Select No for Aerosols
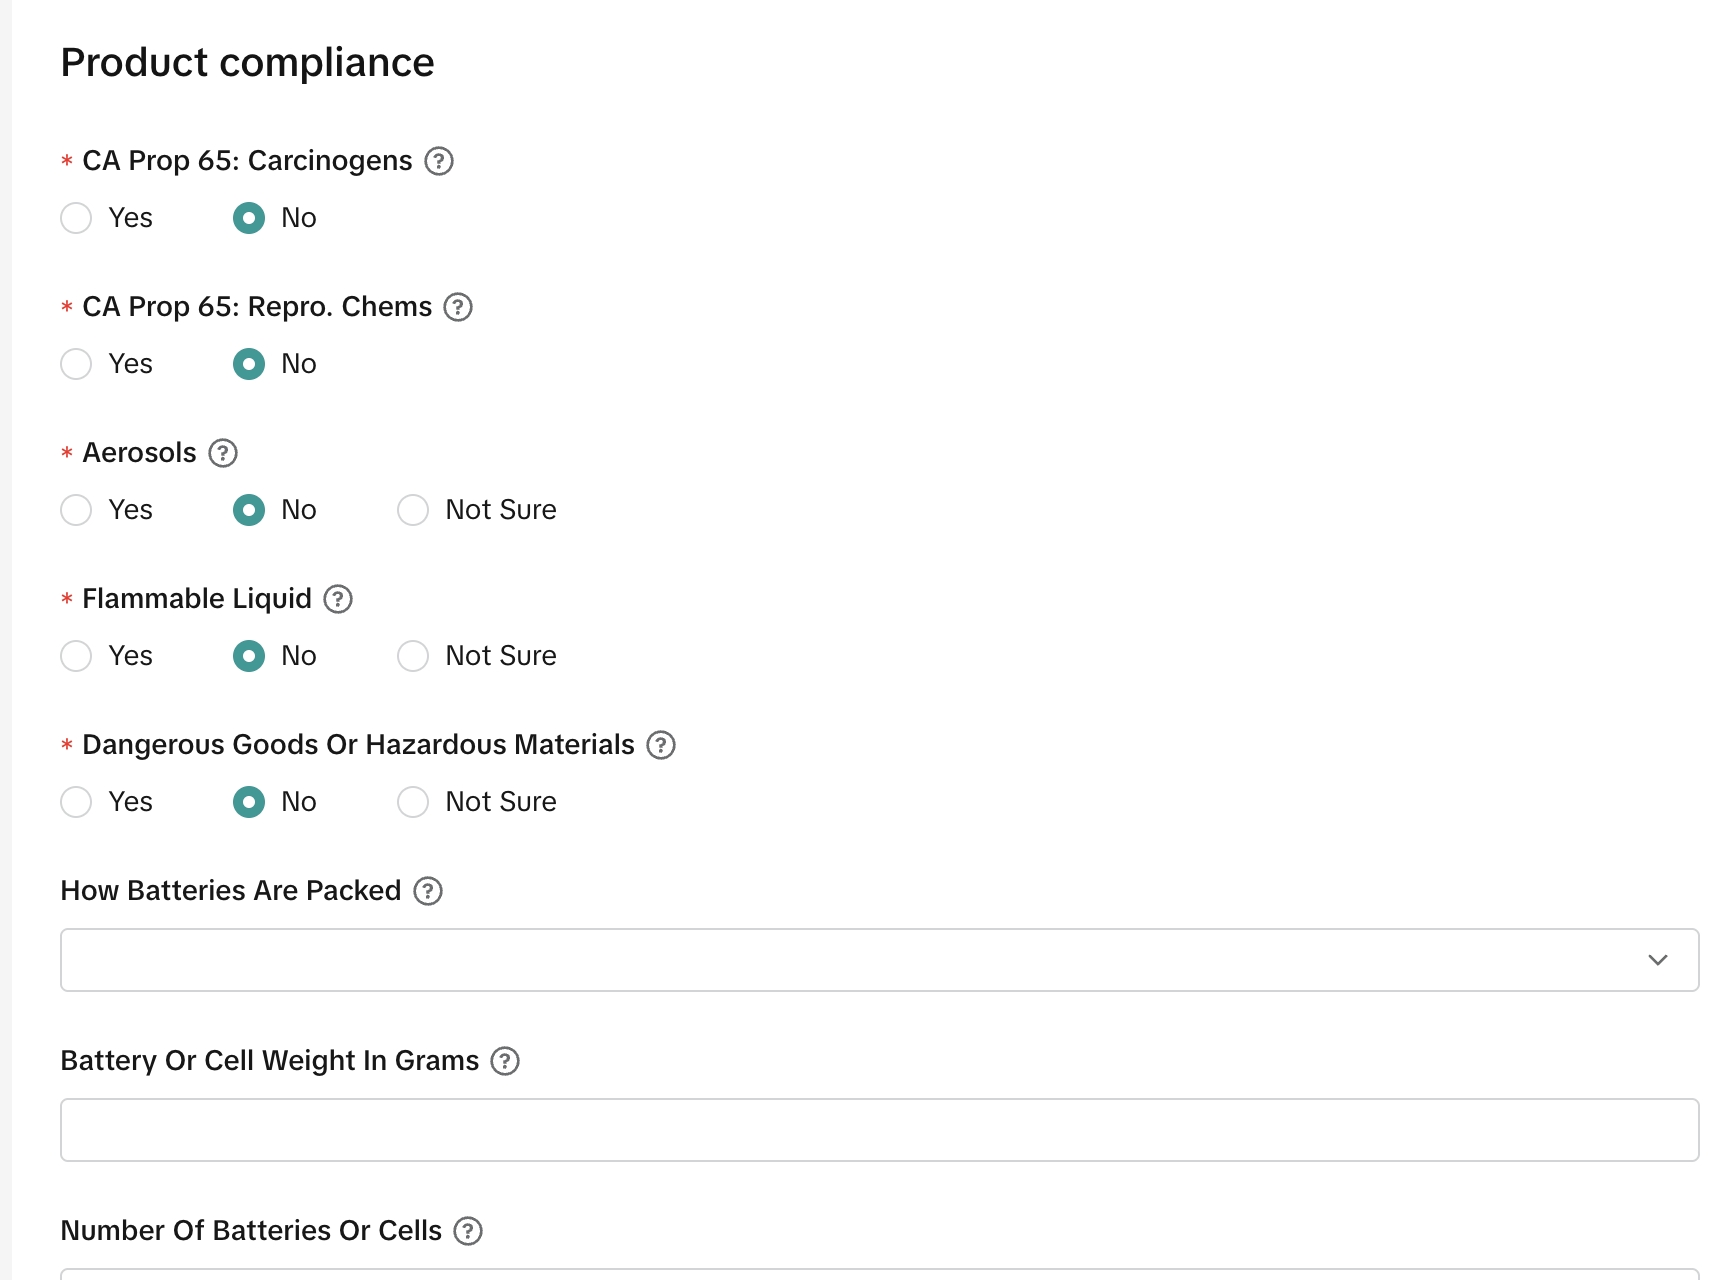The height and width of the screenshot is (1280, 1712). [x=249, y=510]
